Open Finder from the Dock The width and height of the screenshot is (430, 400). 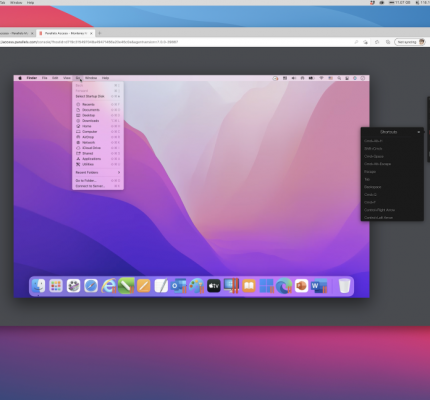38,286
